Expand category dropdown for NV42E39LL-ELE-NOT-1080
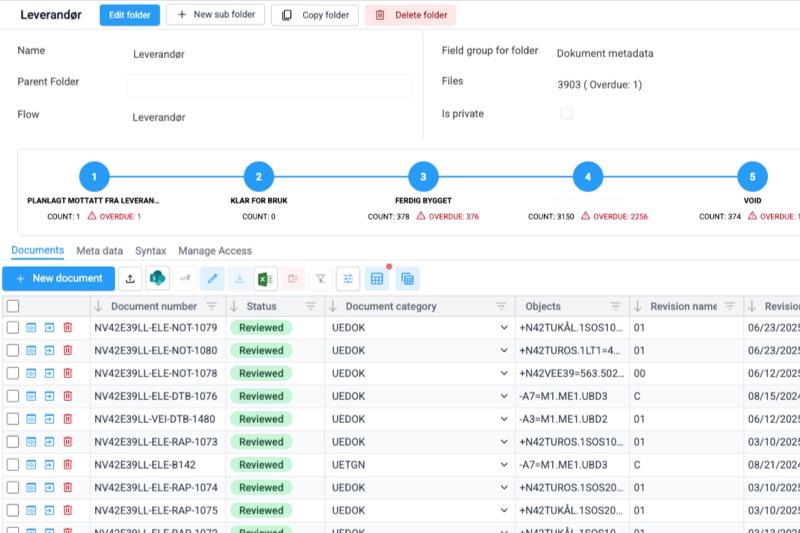The height and width of the screenshot is (533, 800). pos(504,350)
